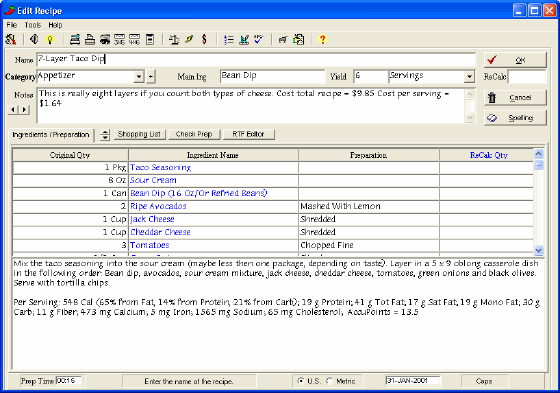Expand the Category dropdown arrow
Viewport: 560px width, 393px height.
pos(139,76)
